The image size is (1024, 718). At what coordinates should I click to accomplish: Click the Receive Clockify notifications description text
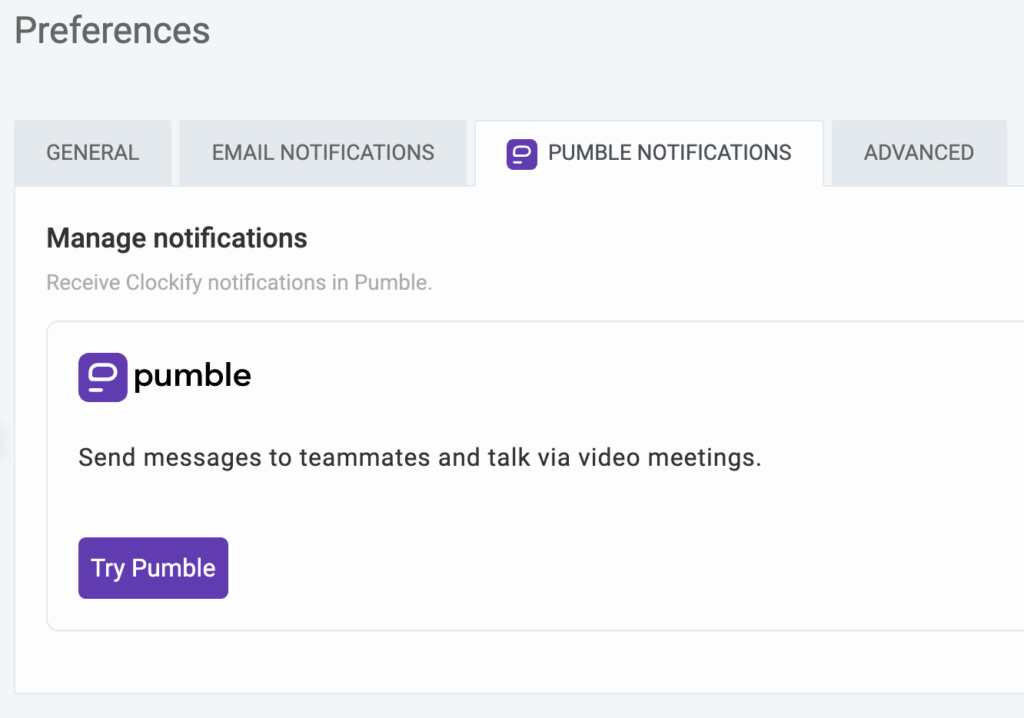[x=239, y=282]
